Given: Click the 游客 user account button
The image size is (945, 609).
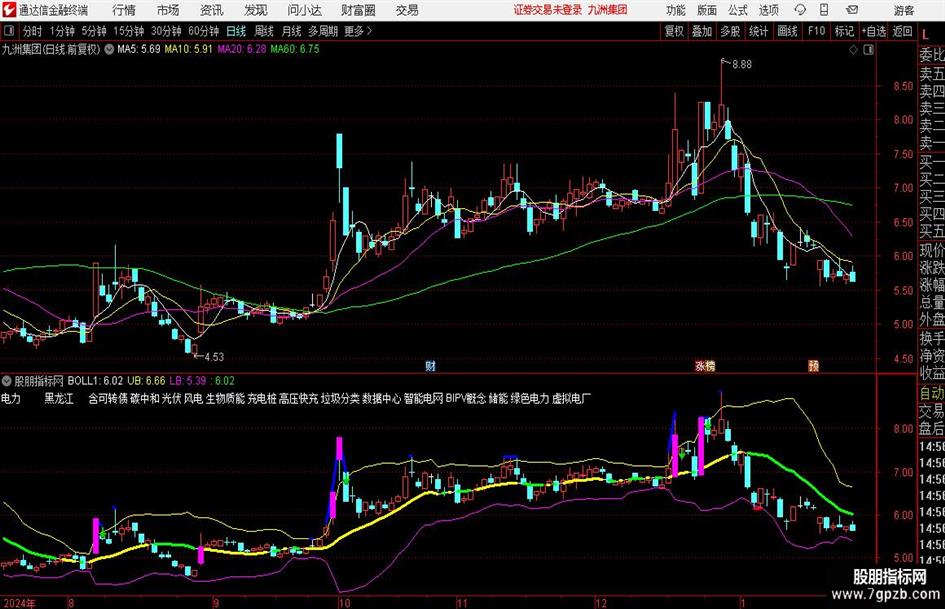Looking at the screenshot, I should (x=903, y=10).
